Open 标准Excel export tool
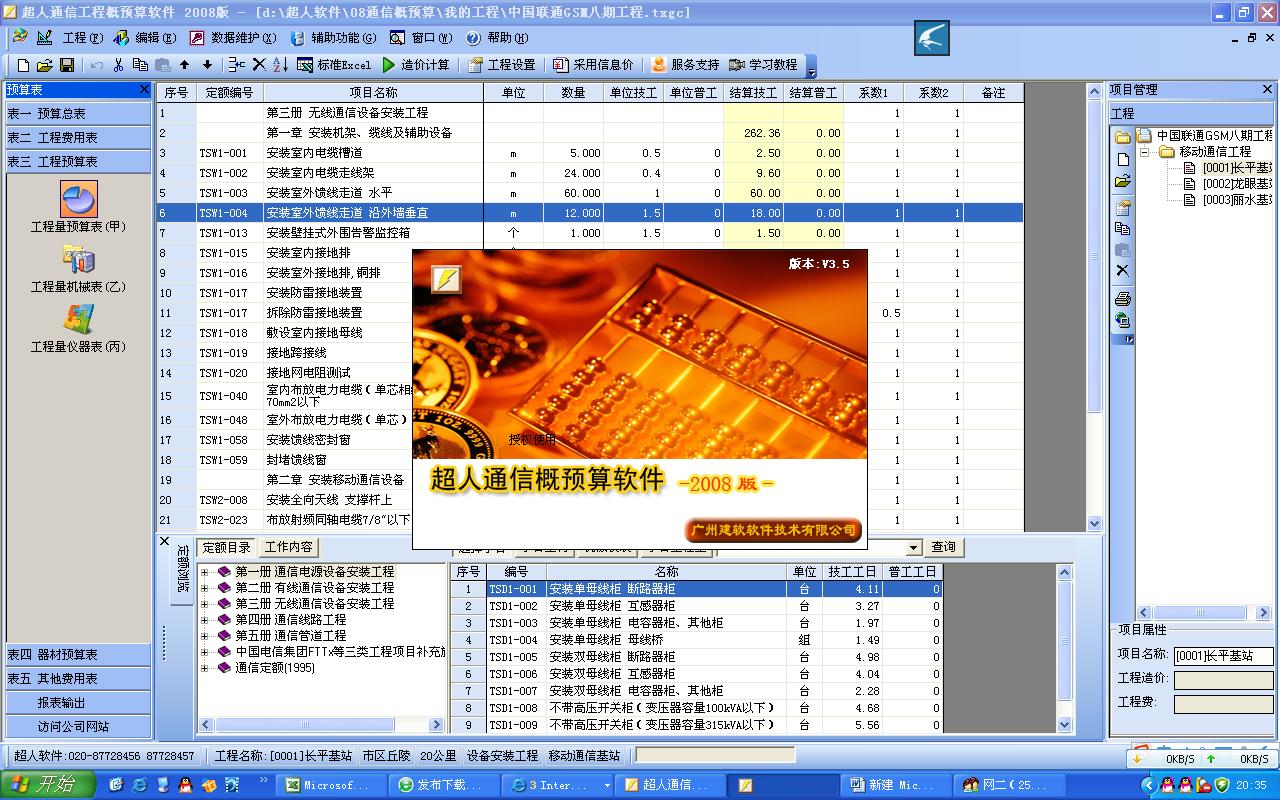Viewport: 1280px width, 800px height. (x=330, y=66)
